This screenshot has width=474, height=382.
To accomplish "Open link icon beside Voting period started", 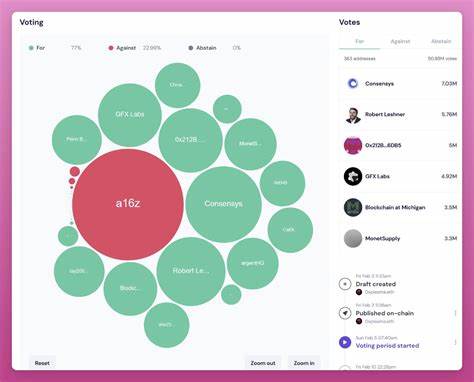I will point(455,342).
